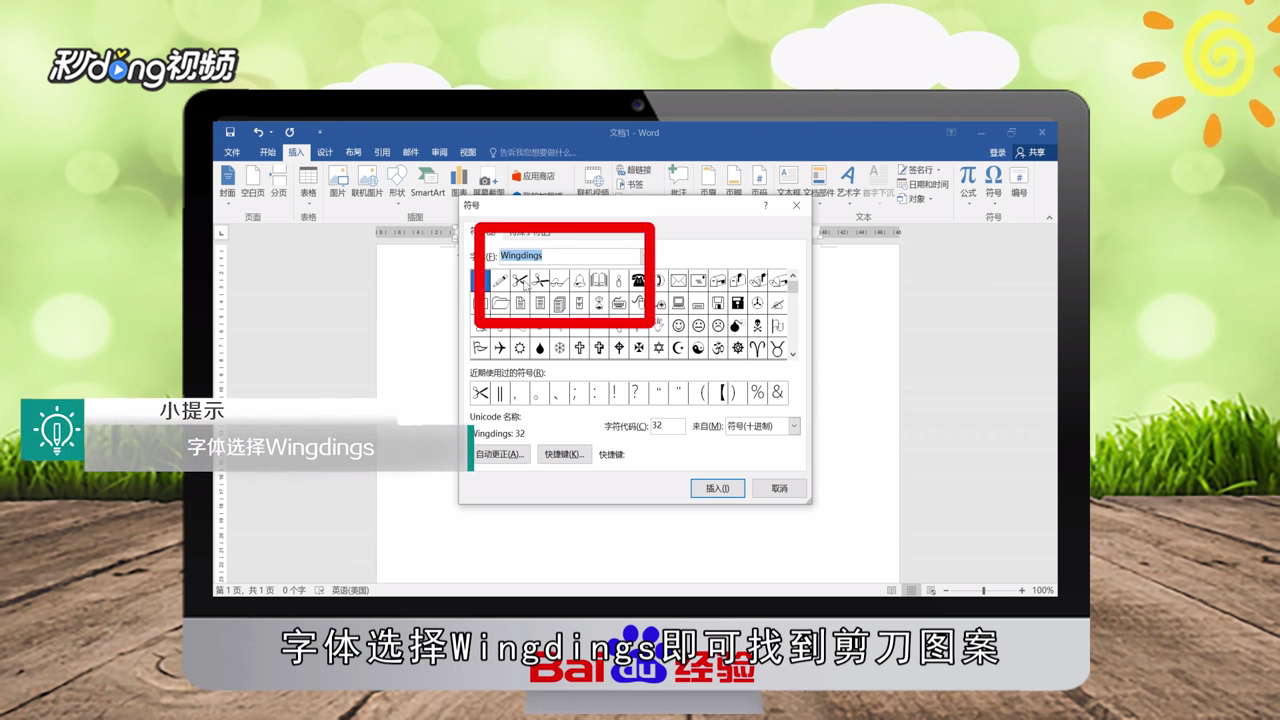
Task: Switch to the 设计 tab
Action: (325, 152)
